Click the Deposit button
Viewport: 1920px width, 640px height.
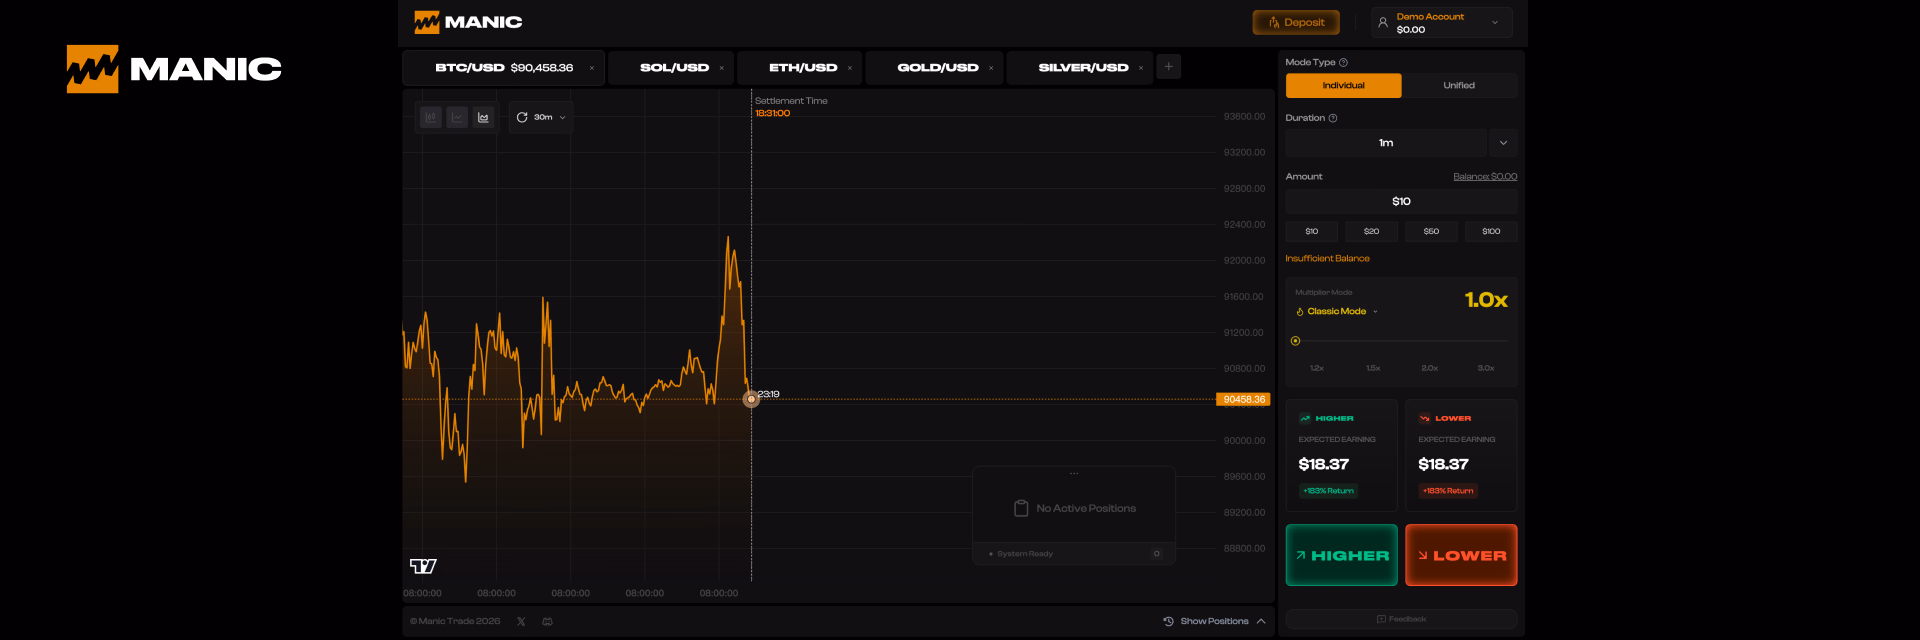point(1295,22)
